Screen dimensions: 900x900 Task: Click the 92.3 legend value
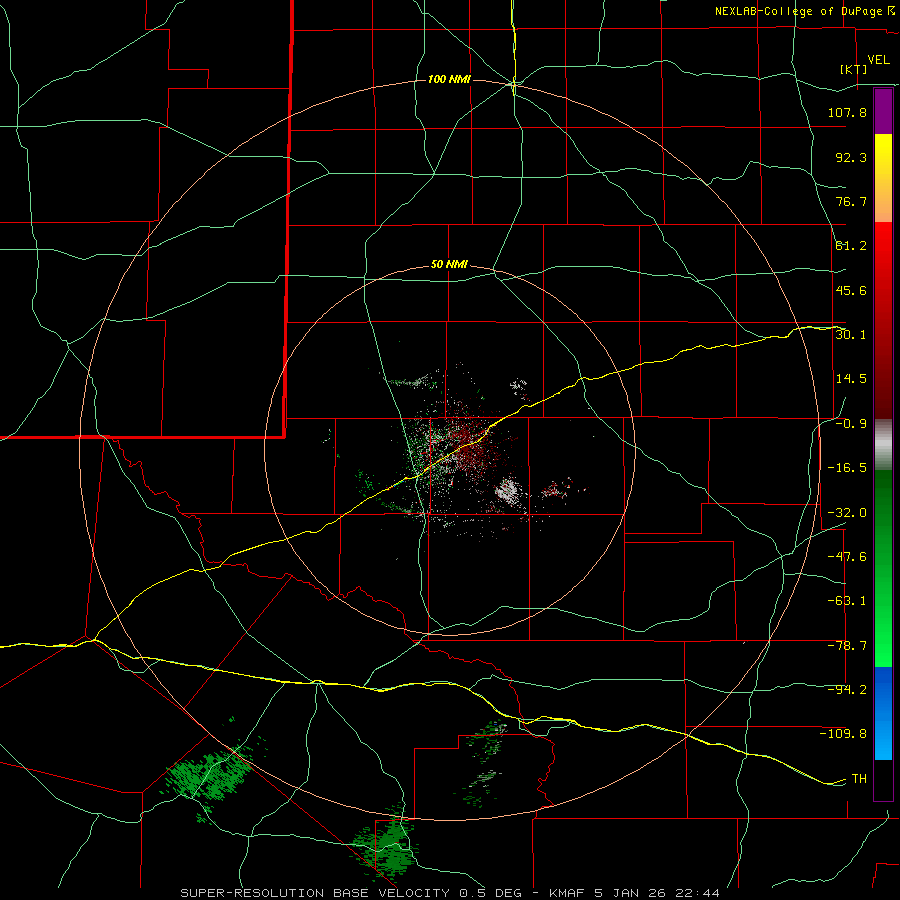851,157
